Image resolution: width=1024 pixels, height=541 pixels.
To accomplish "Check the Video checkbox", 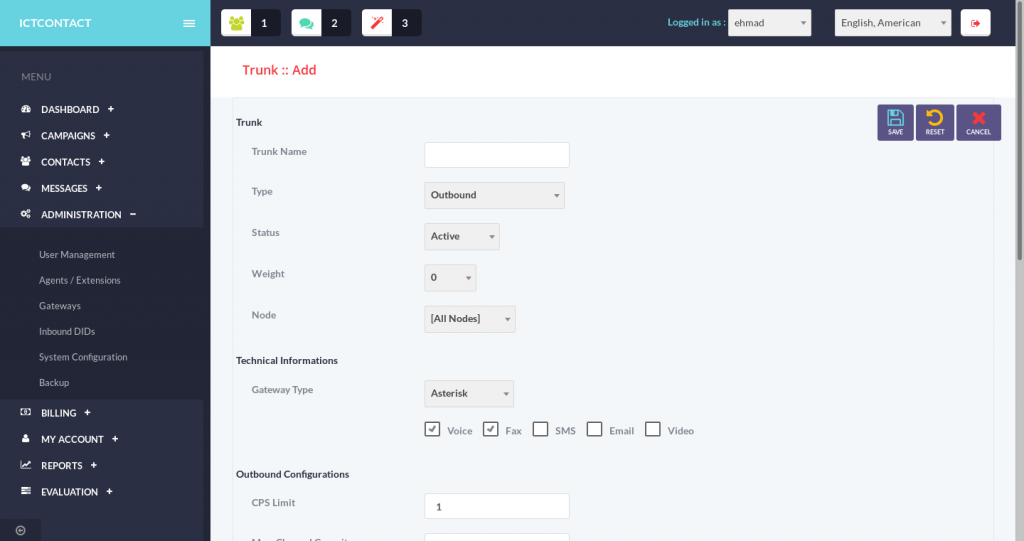I will tap(652, 429).
